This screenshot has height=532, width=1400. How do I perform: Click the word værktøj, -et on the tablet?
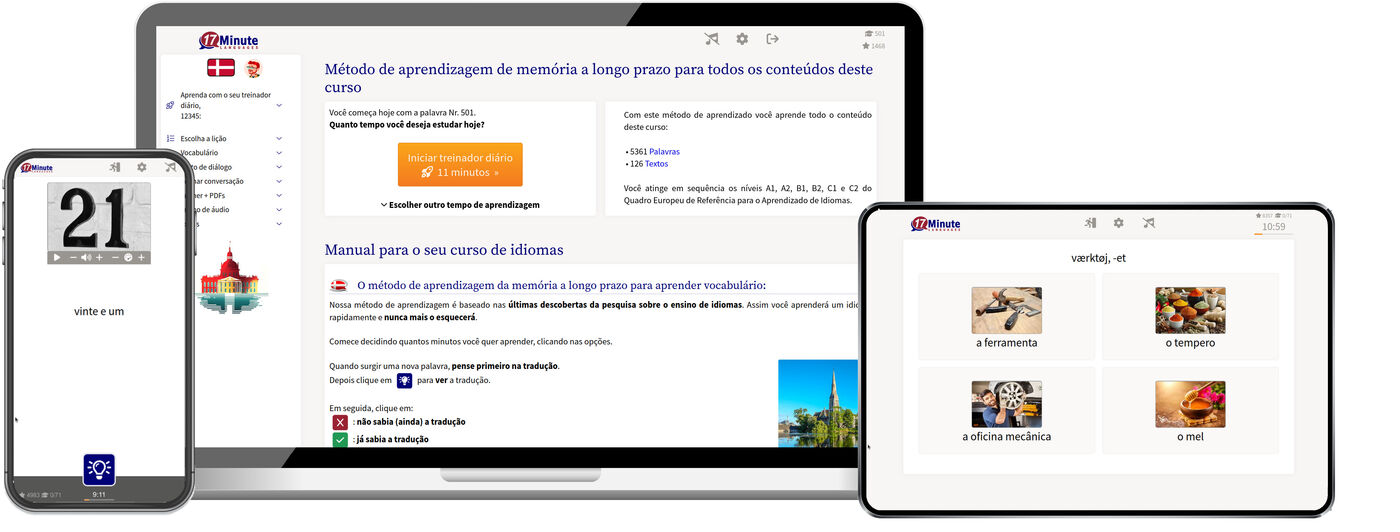coord(1098,258)
